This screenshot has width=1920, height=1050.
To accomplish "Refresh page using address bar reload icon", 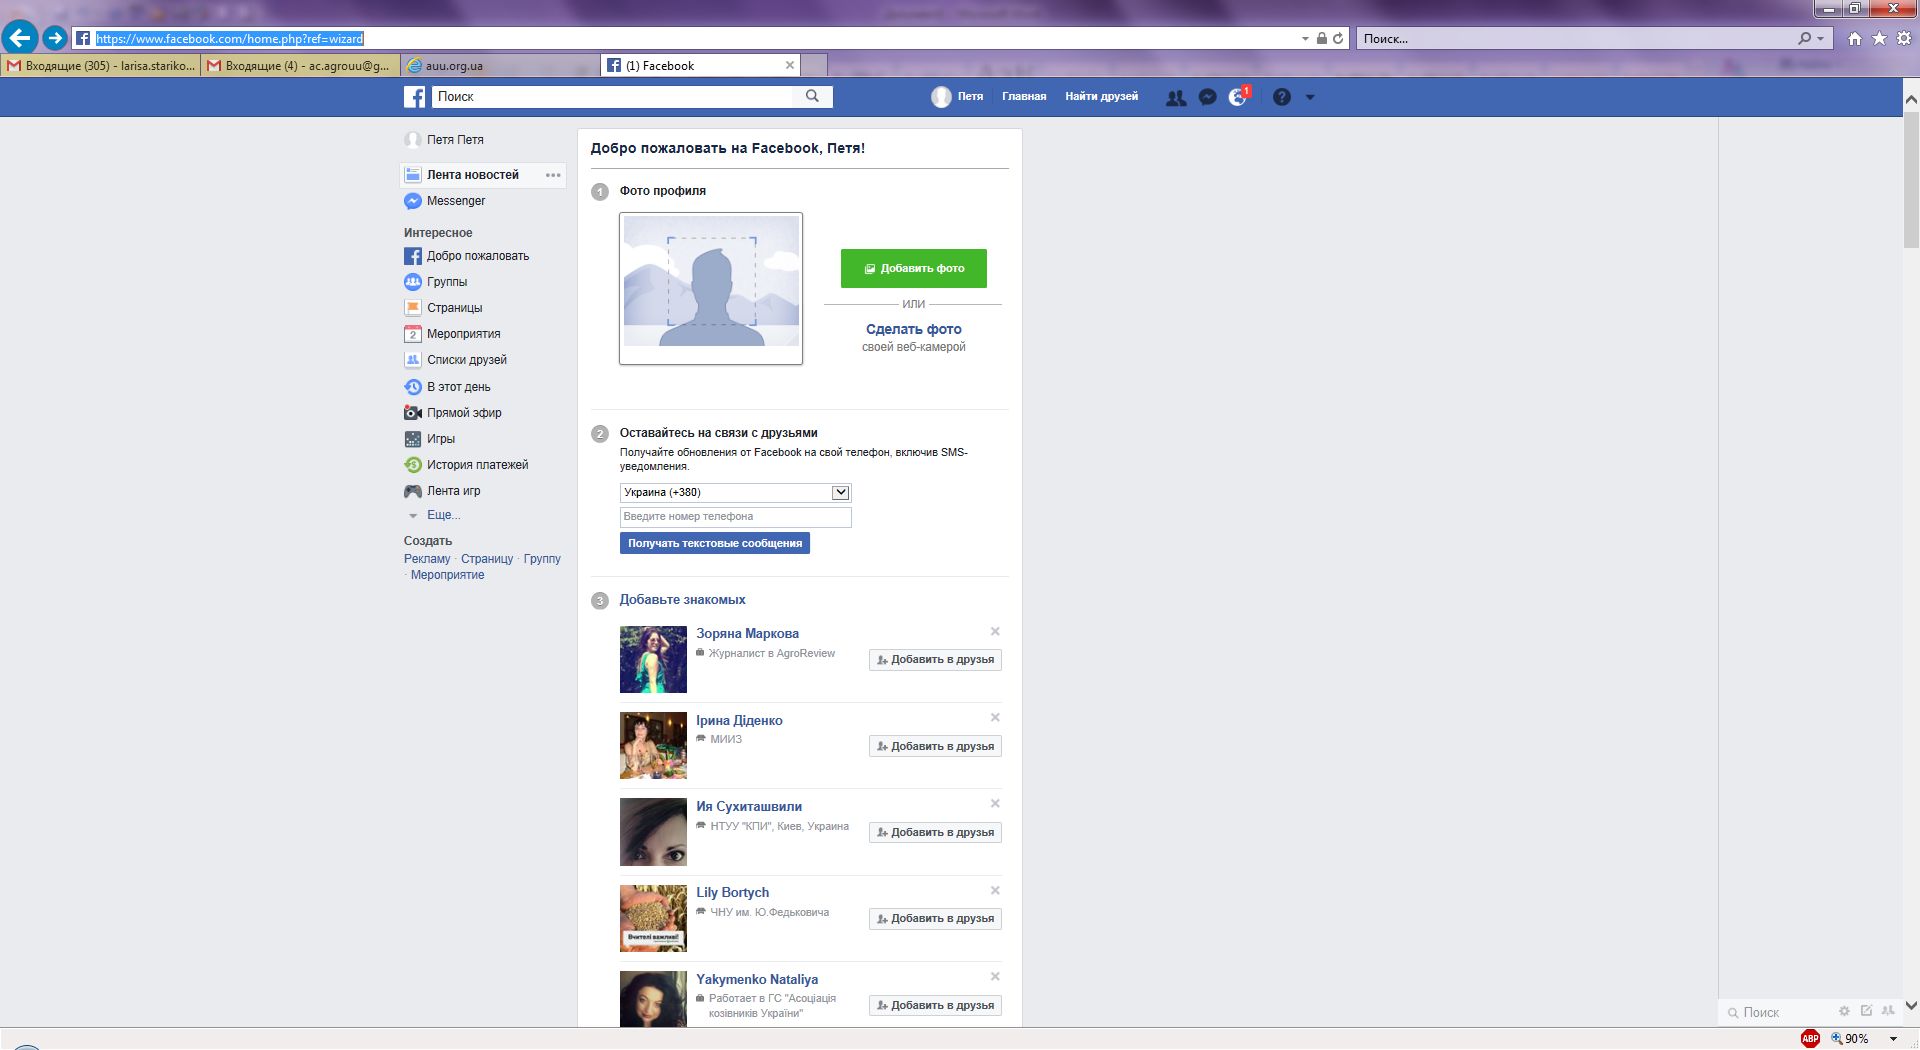I will [1338, 39].
